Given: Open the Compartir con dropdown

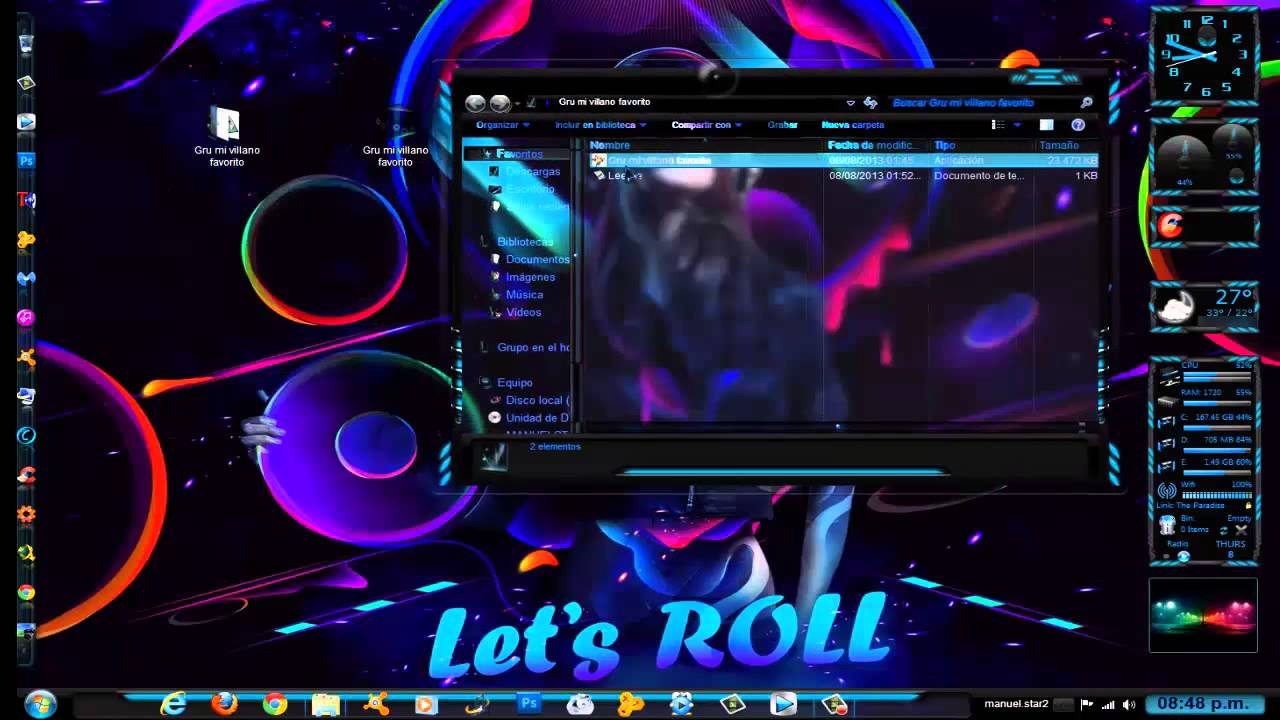Looking at the screenshot, I should coord(707,125).
